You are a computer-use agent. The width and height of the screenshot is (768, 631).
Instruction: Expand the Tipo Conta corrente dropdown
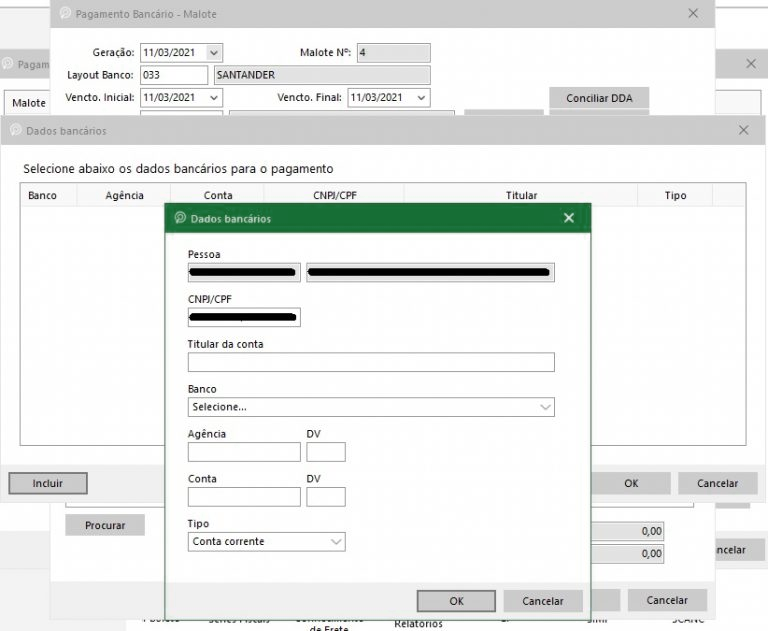335,541
